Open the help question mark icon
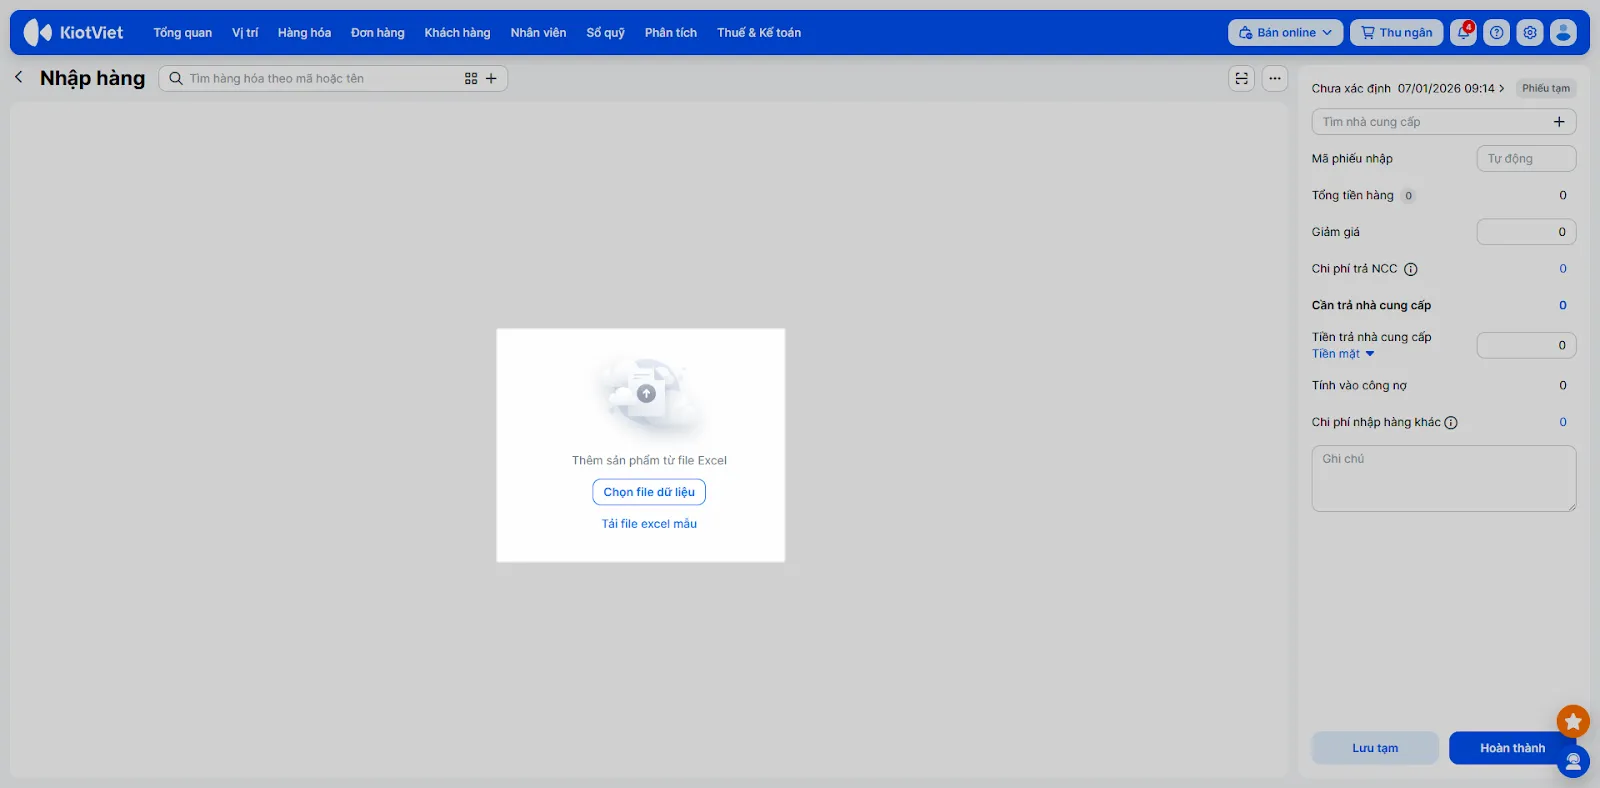Viewport: 1600px width, 788px height. point(1496,32)
